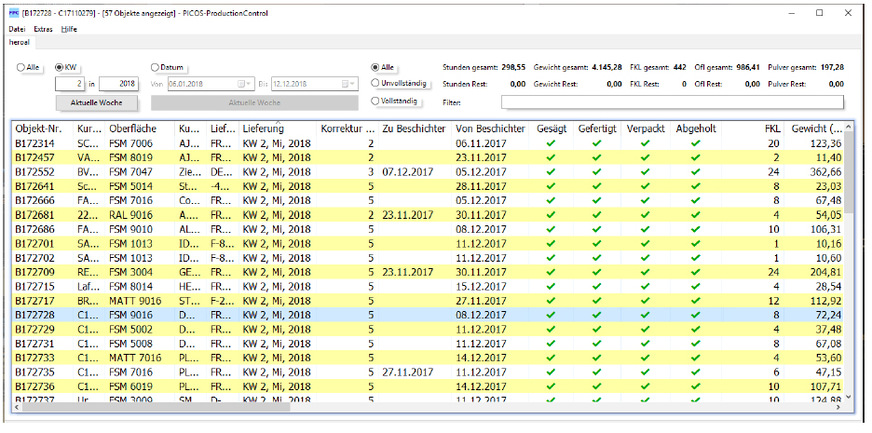Click Von Beschichter date 15.12.2017
This screenshot has height=433, width=872.
[x=481, y=286]
